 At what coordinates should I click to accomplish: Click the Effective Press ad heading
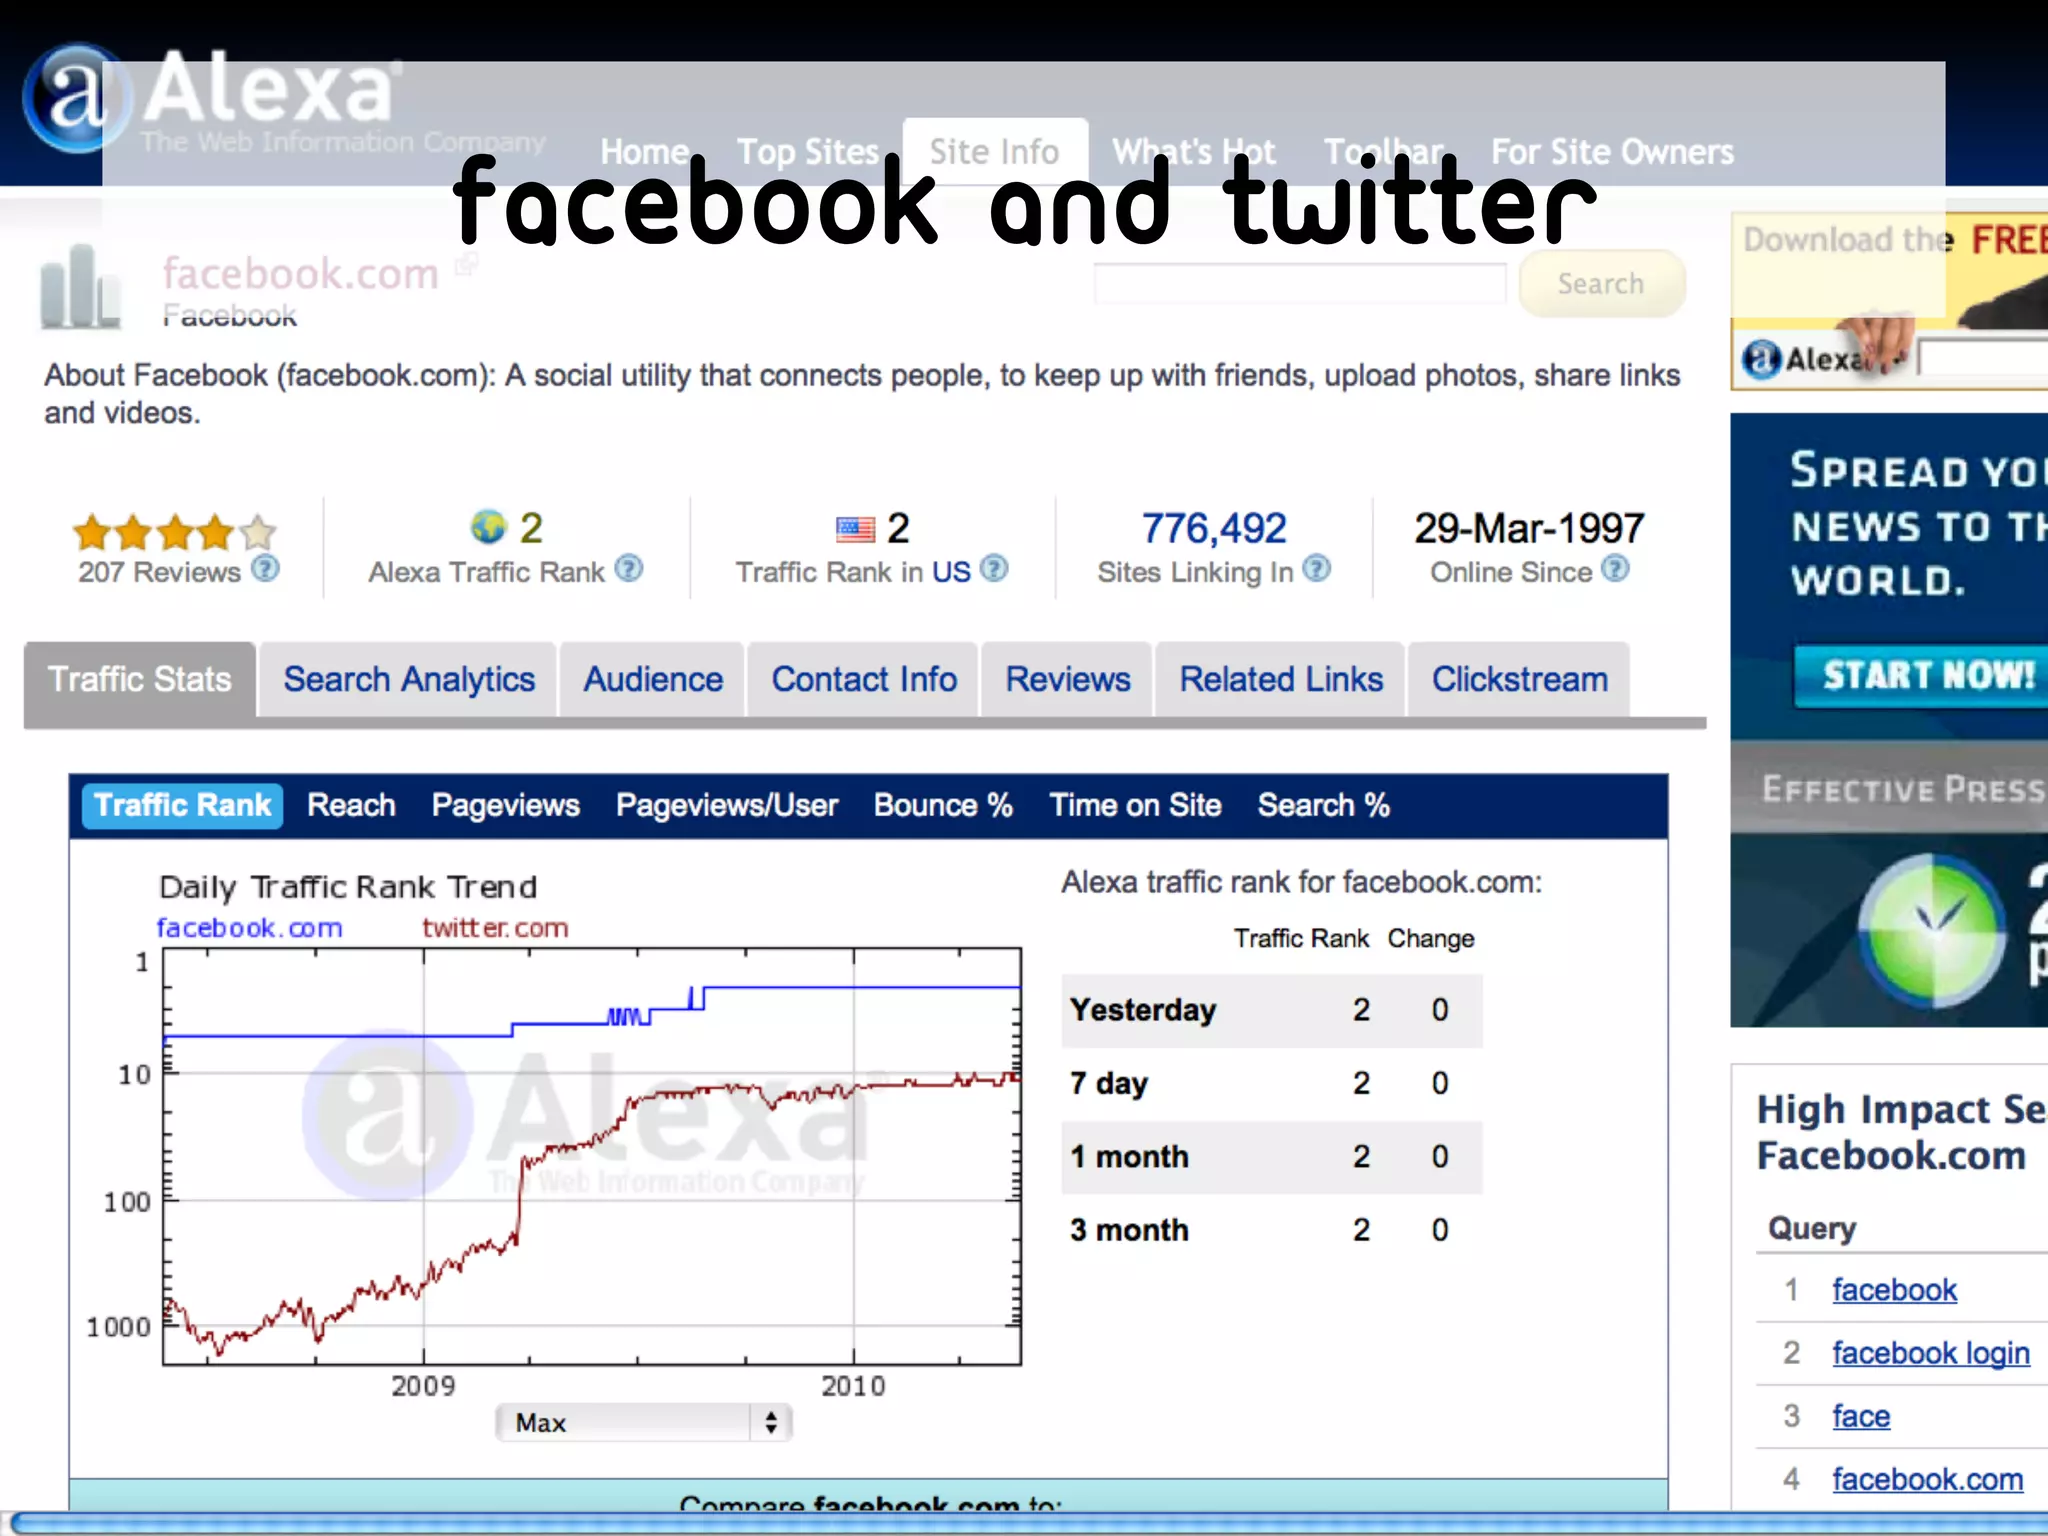(1904, 789)
